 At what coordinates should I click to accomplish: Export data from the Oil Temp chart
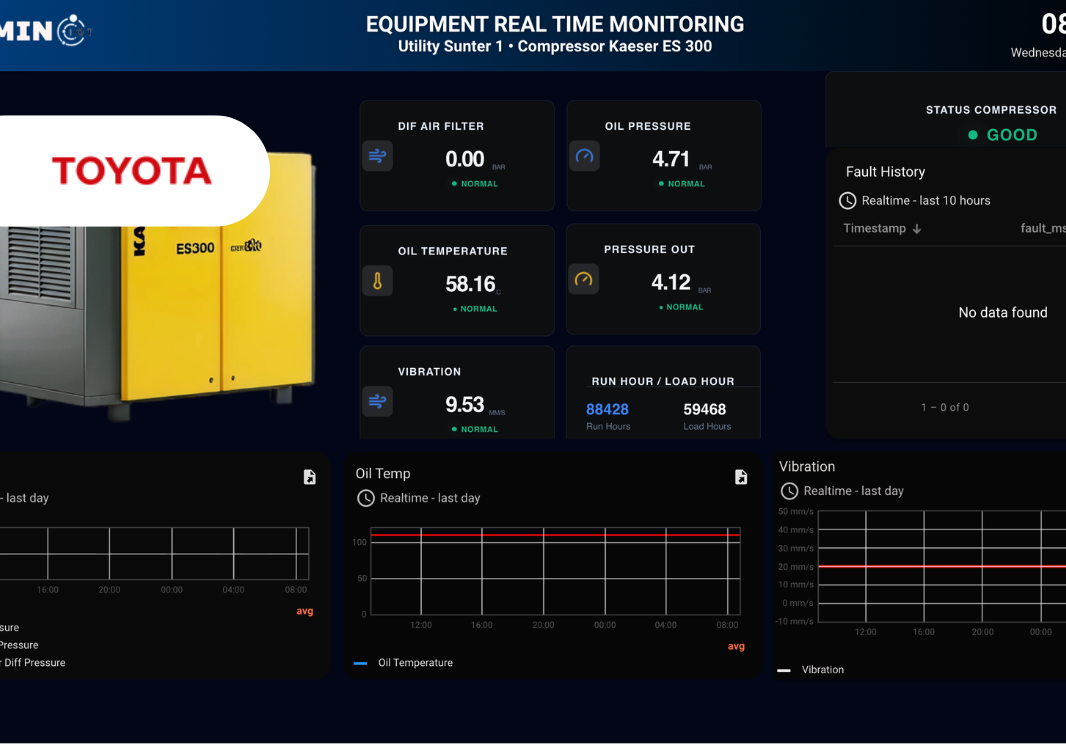(741, 477)
